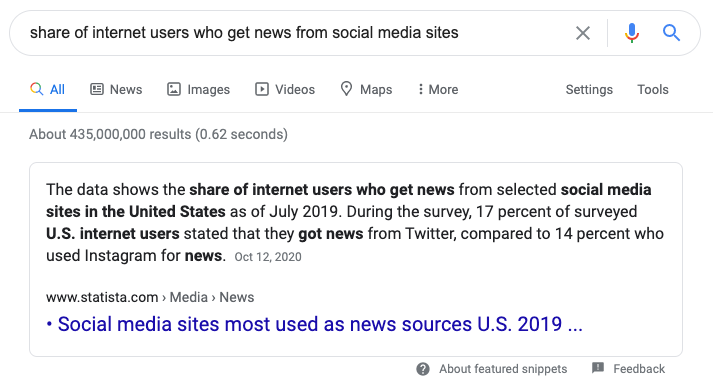Viewport: 713px width, 386px height.
Task: Open the Tools filter options
Action: pos(653,90)
